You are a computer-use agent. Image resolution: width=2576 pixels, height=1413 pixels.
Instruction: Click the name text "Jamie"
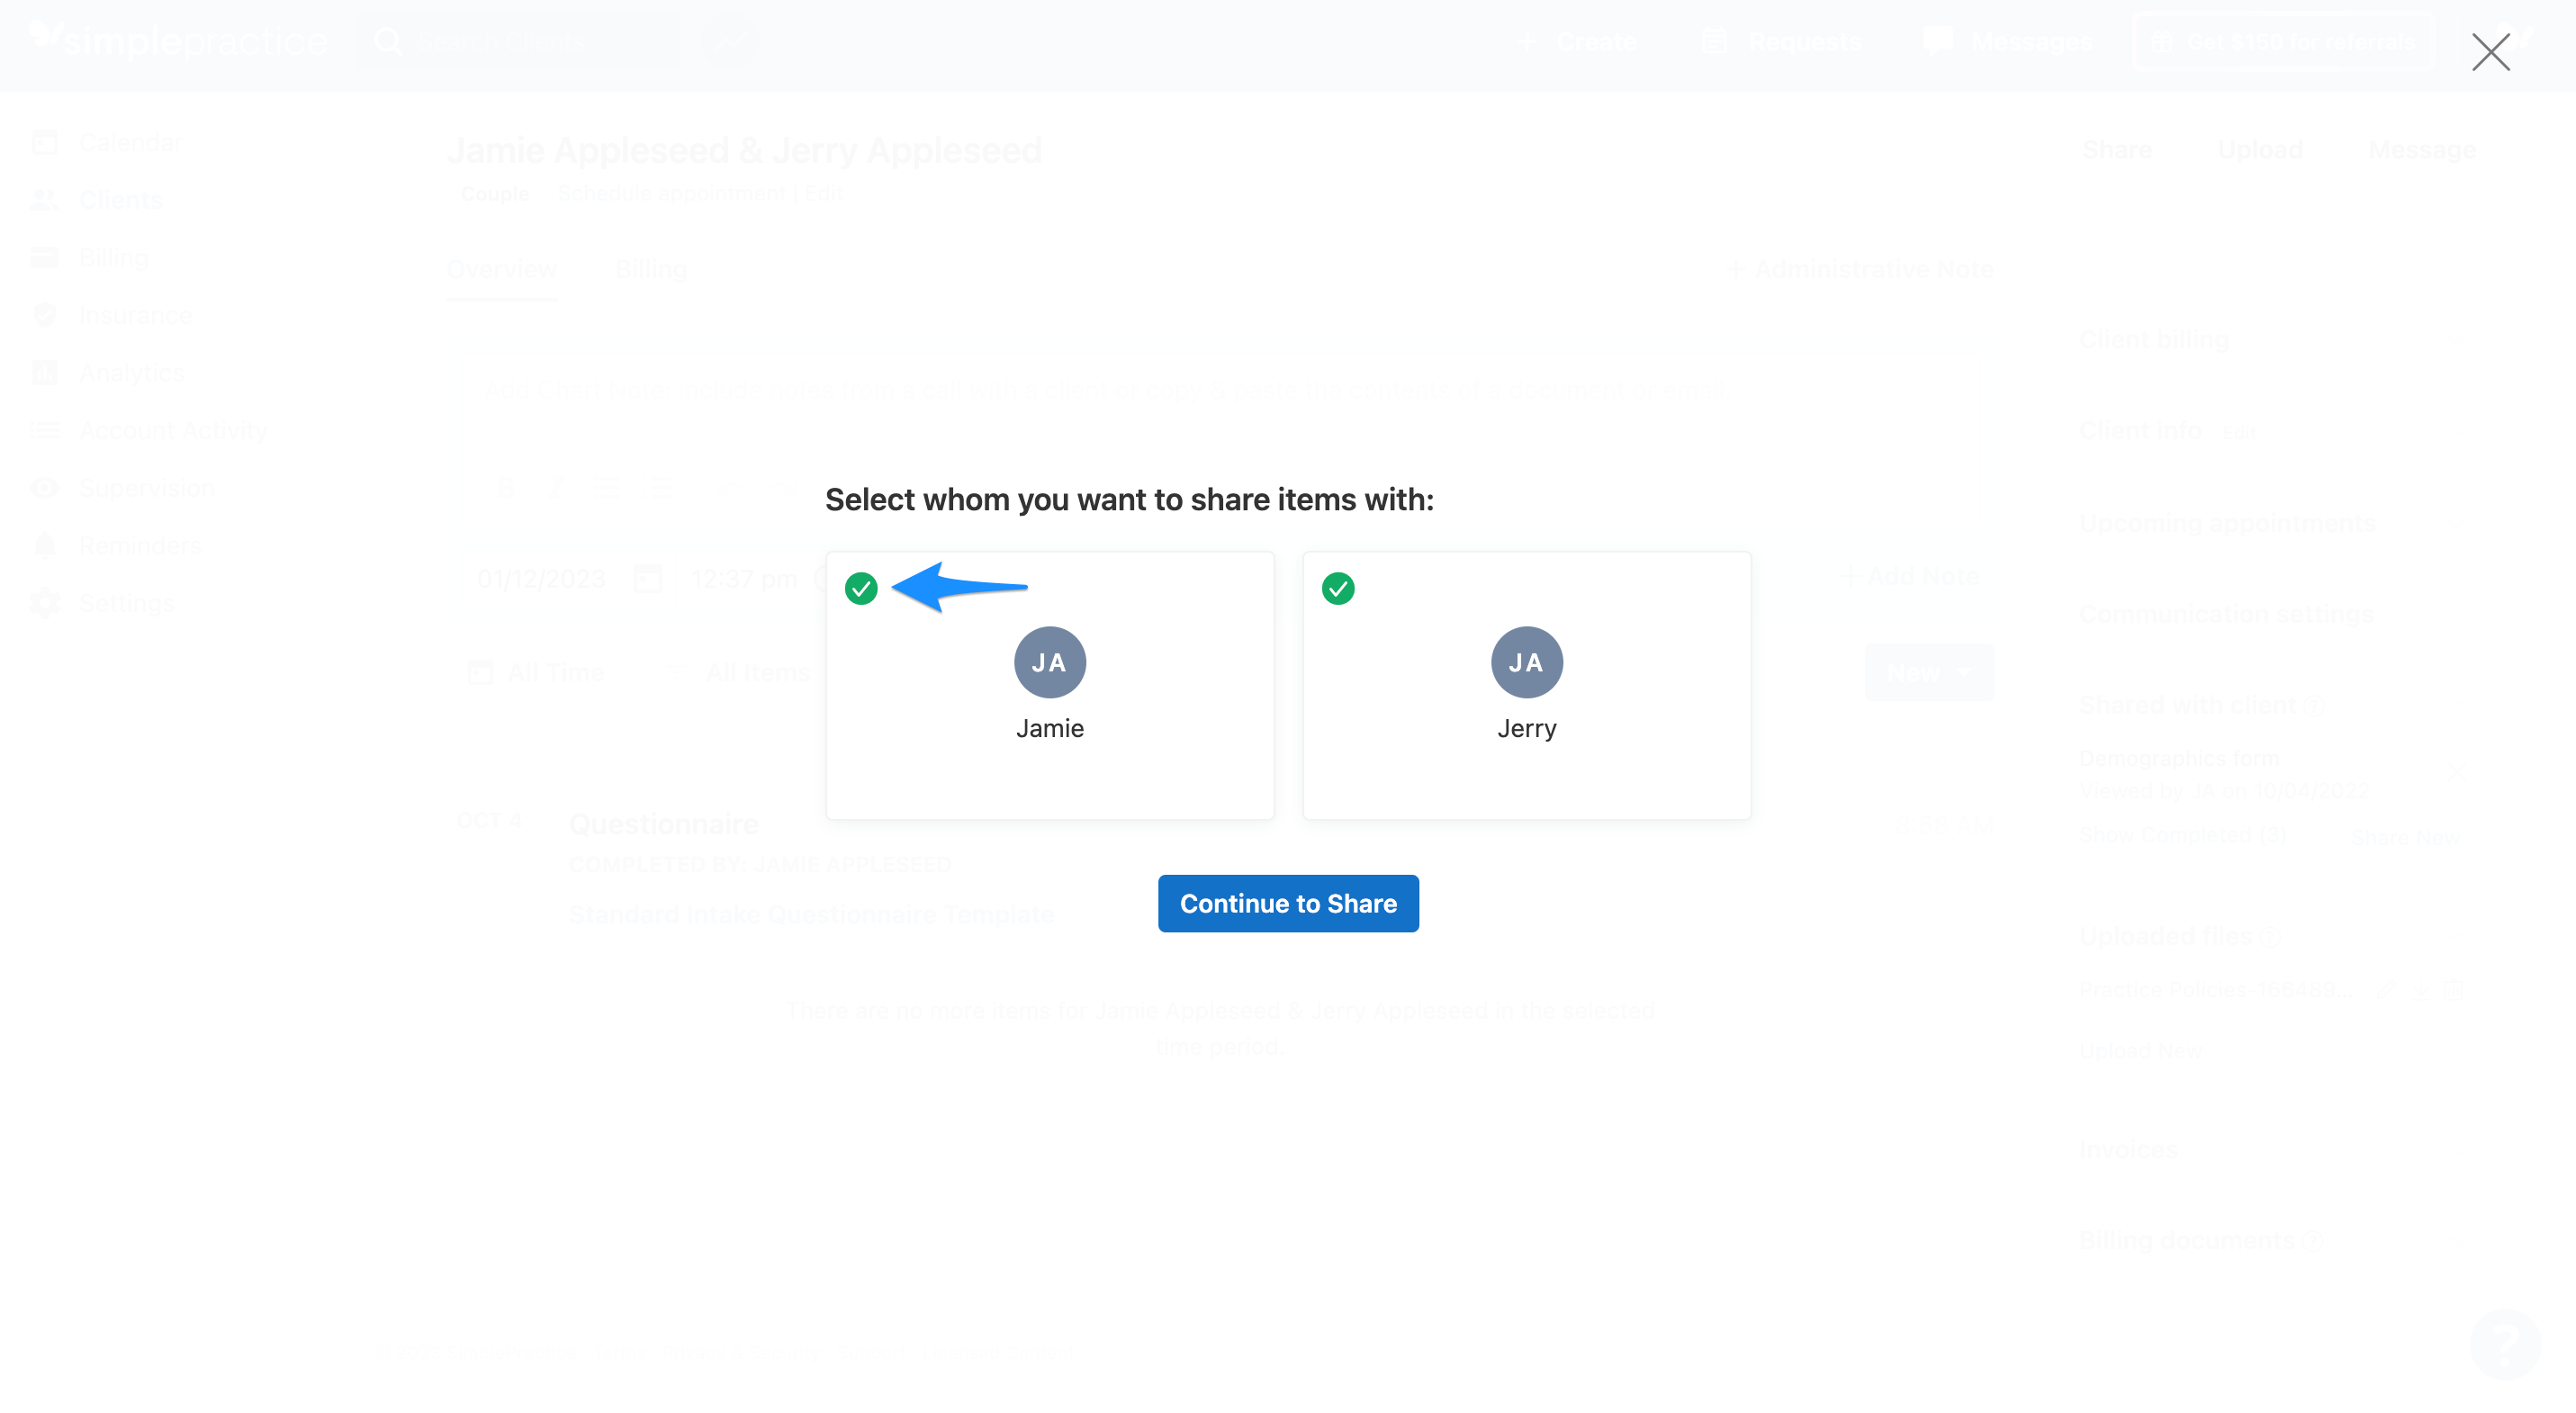[x=1050, y=728]
